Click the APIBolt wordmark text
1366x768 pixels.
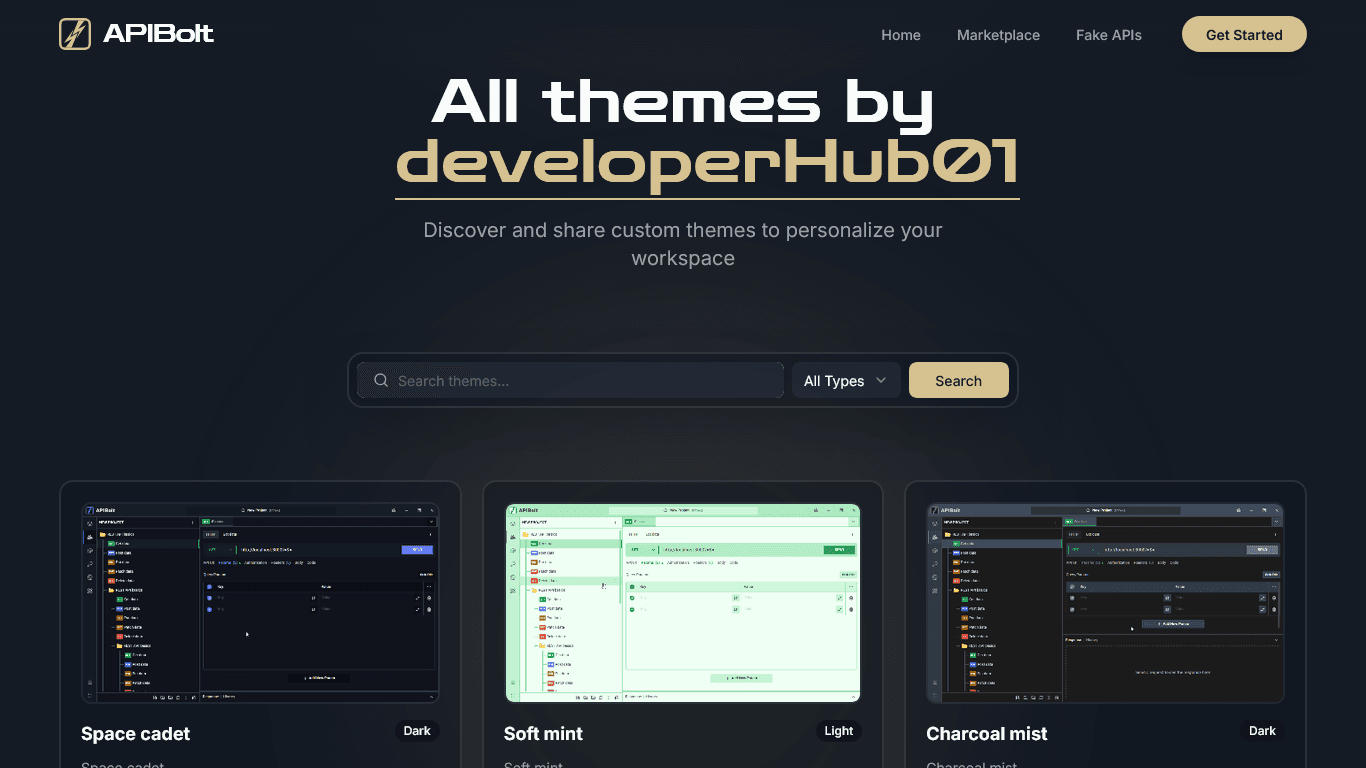[x=158, y=34]
